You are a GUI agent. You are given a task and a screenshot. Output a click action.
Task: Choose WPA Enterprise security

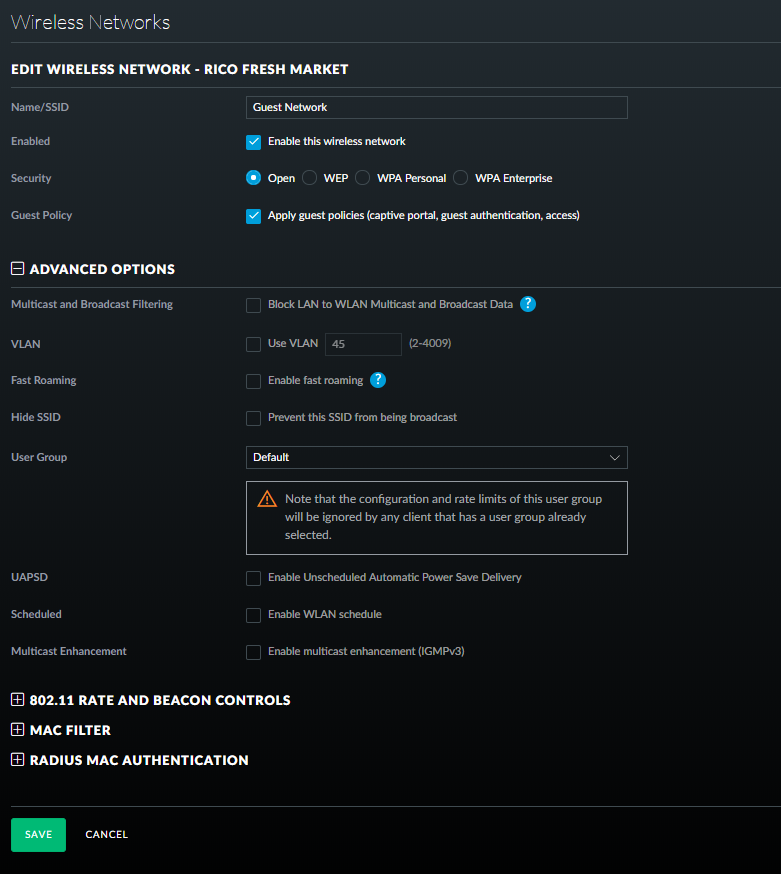click(460, 178)
